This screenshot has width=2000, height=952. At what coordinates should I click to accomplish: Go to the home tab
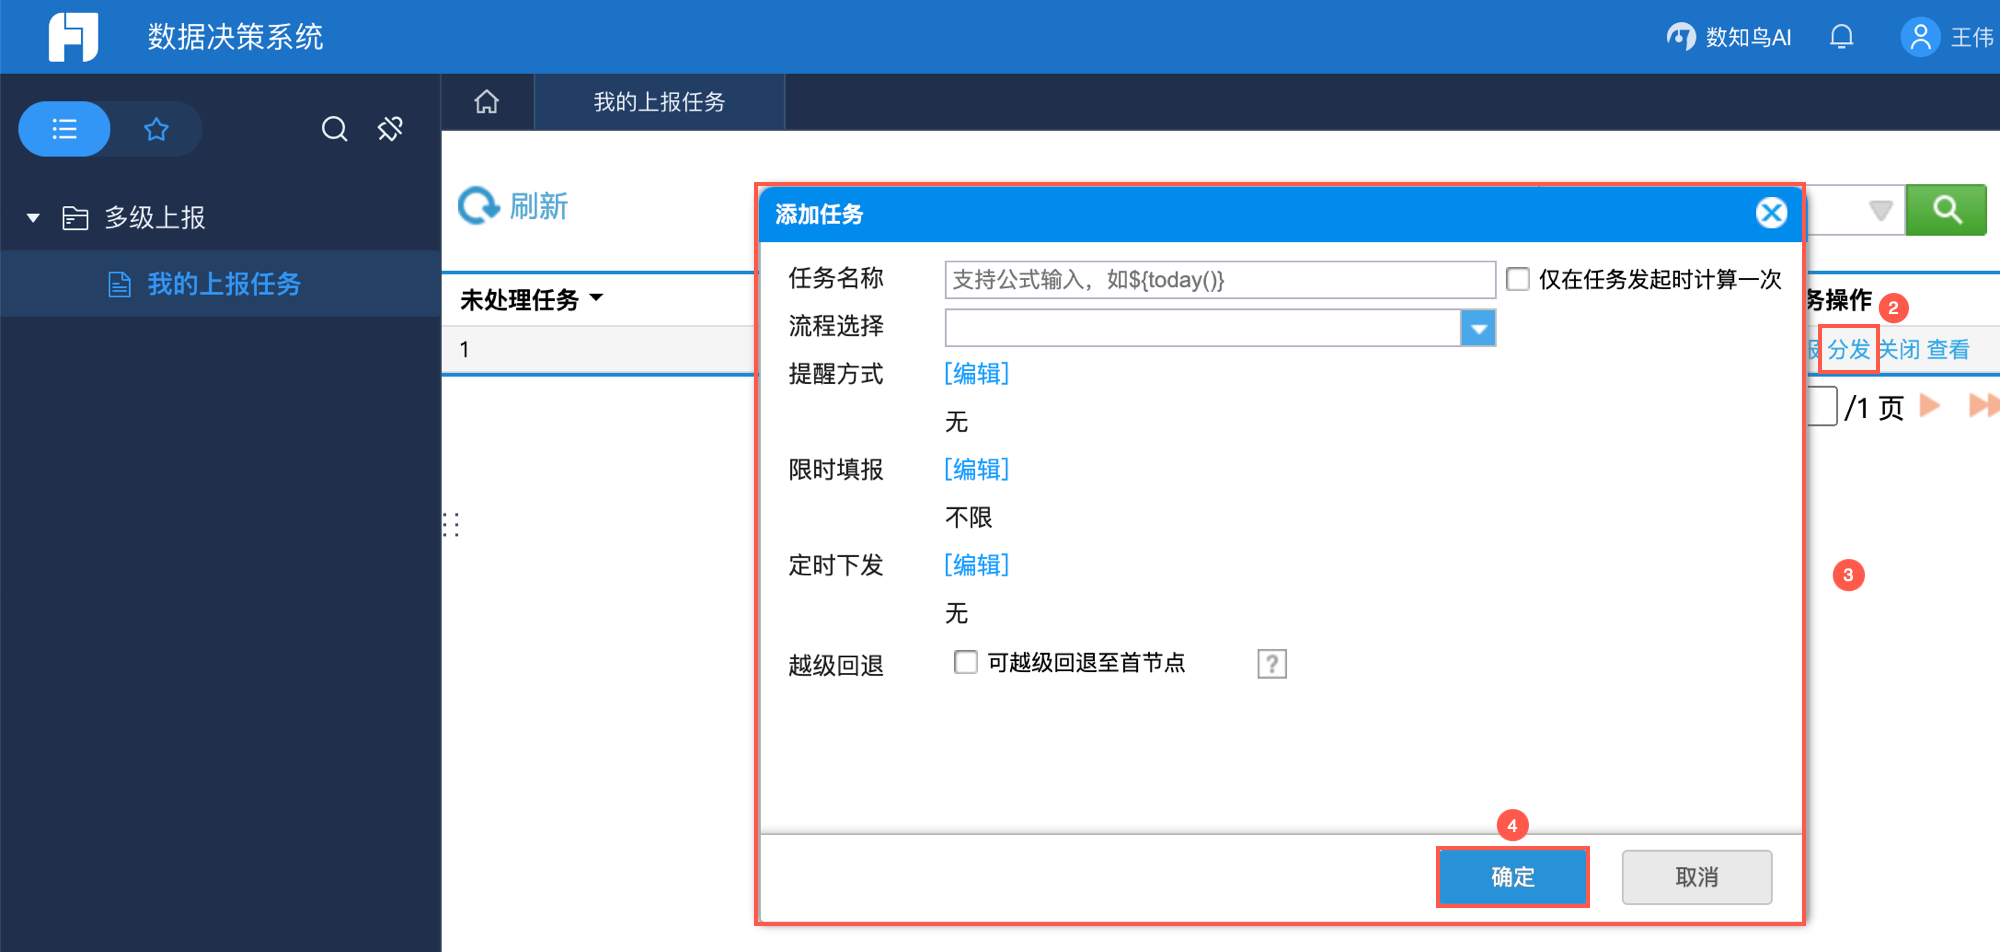(x=487, y=102)
